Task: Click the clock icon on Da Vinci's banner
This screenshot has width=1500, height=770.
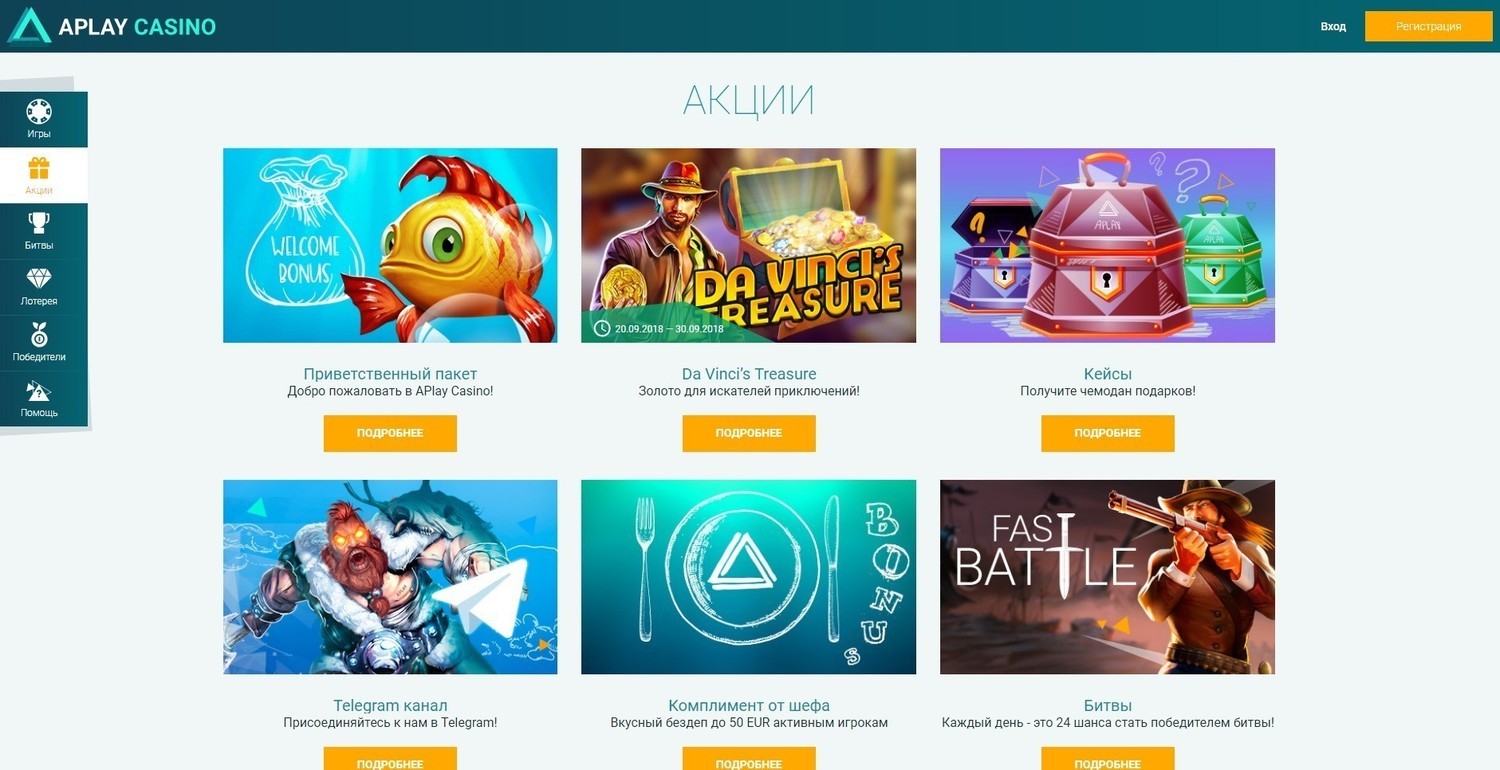Action: 601,328
